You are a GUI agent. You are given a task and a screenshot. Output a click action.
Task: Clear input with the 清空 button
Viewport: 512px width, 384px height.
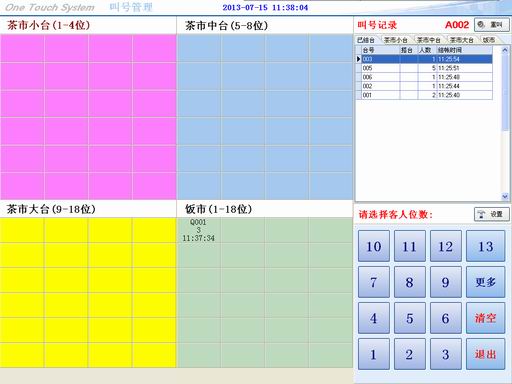485,318
